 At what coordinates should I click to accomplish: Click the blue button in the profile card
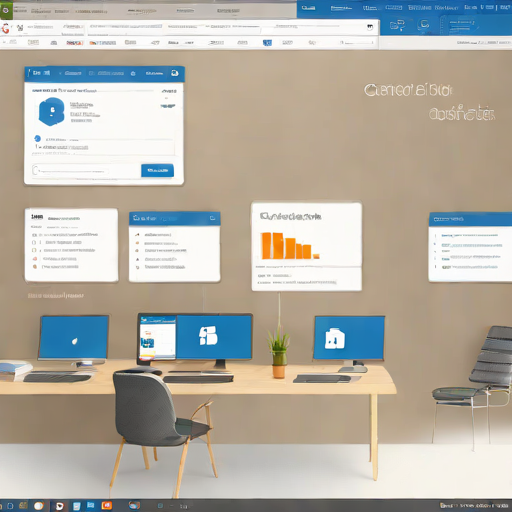tap(157, 170)
